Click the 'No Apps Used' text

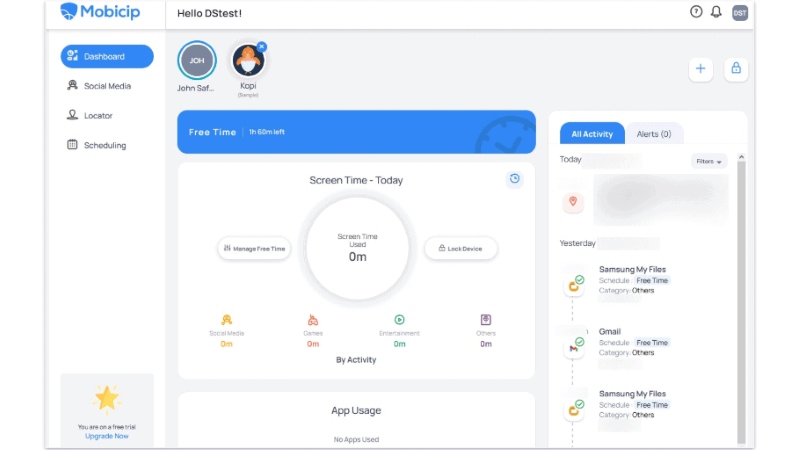pyautogui.click(x=356, y=439)
